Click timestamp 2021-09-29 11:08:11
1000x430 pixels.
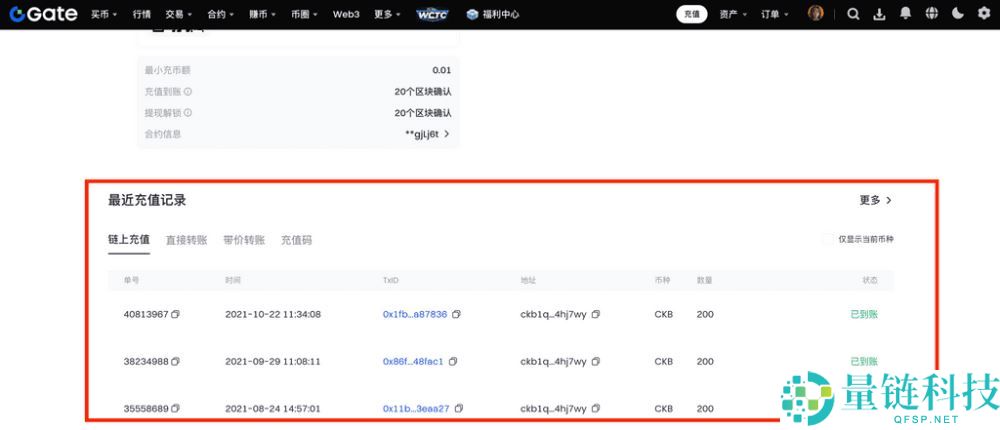(273, 361)
